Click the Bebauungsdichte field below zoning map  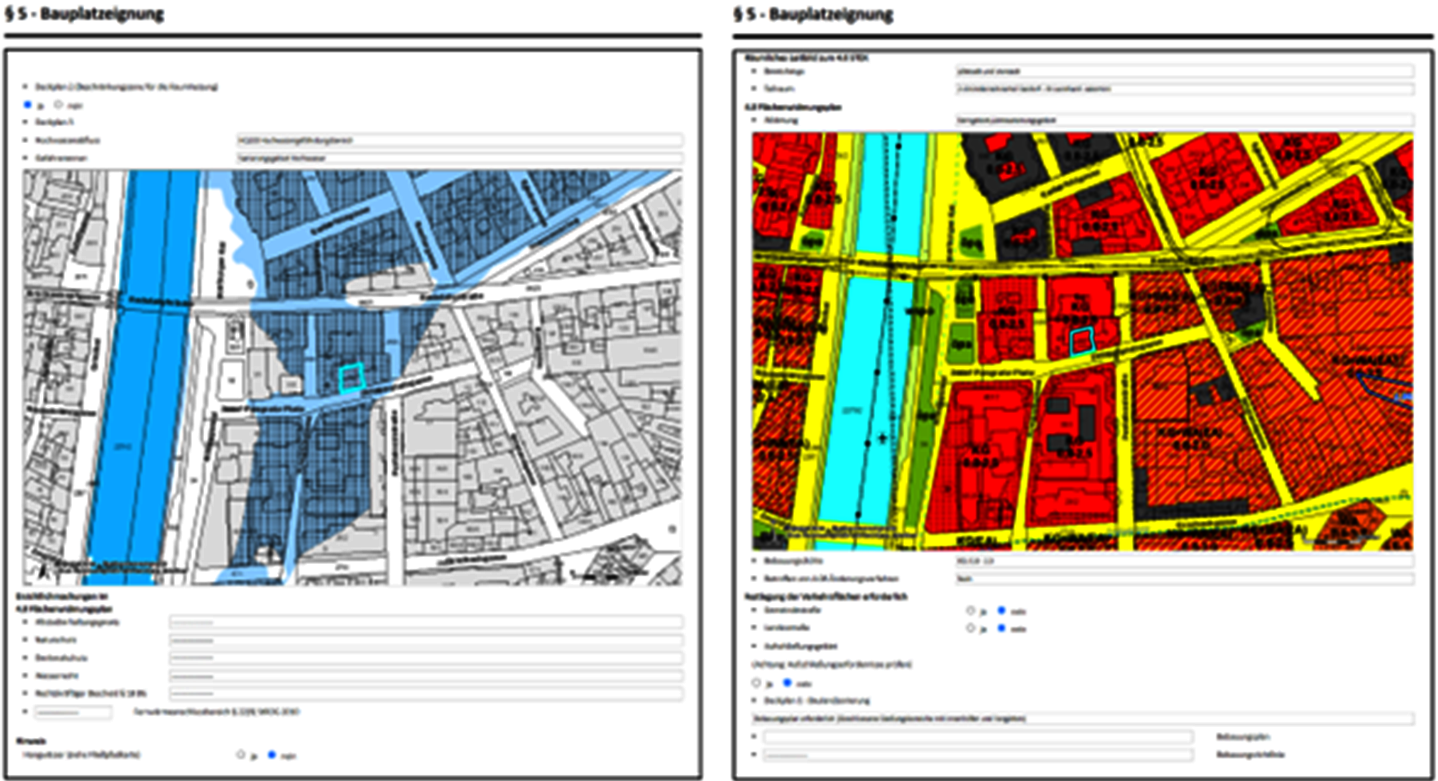pyautogui.click(x=1184, y=561)
